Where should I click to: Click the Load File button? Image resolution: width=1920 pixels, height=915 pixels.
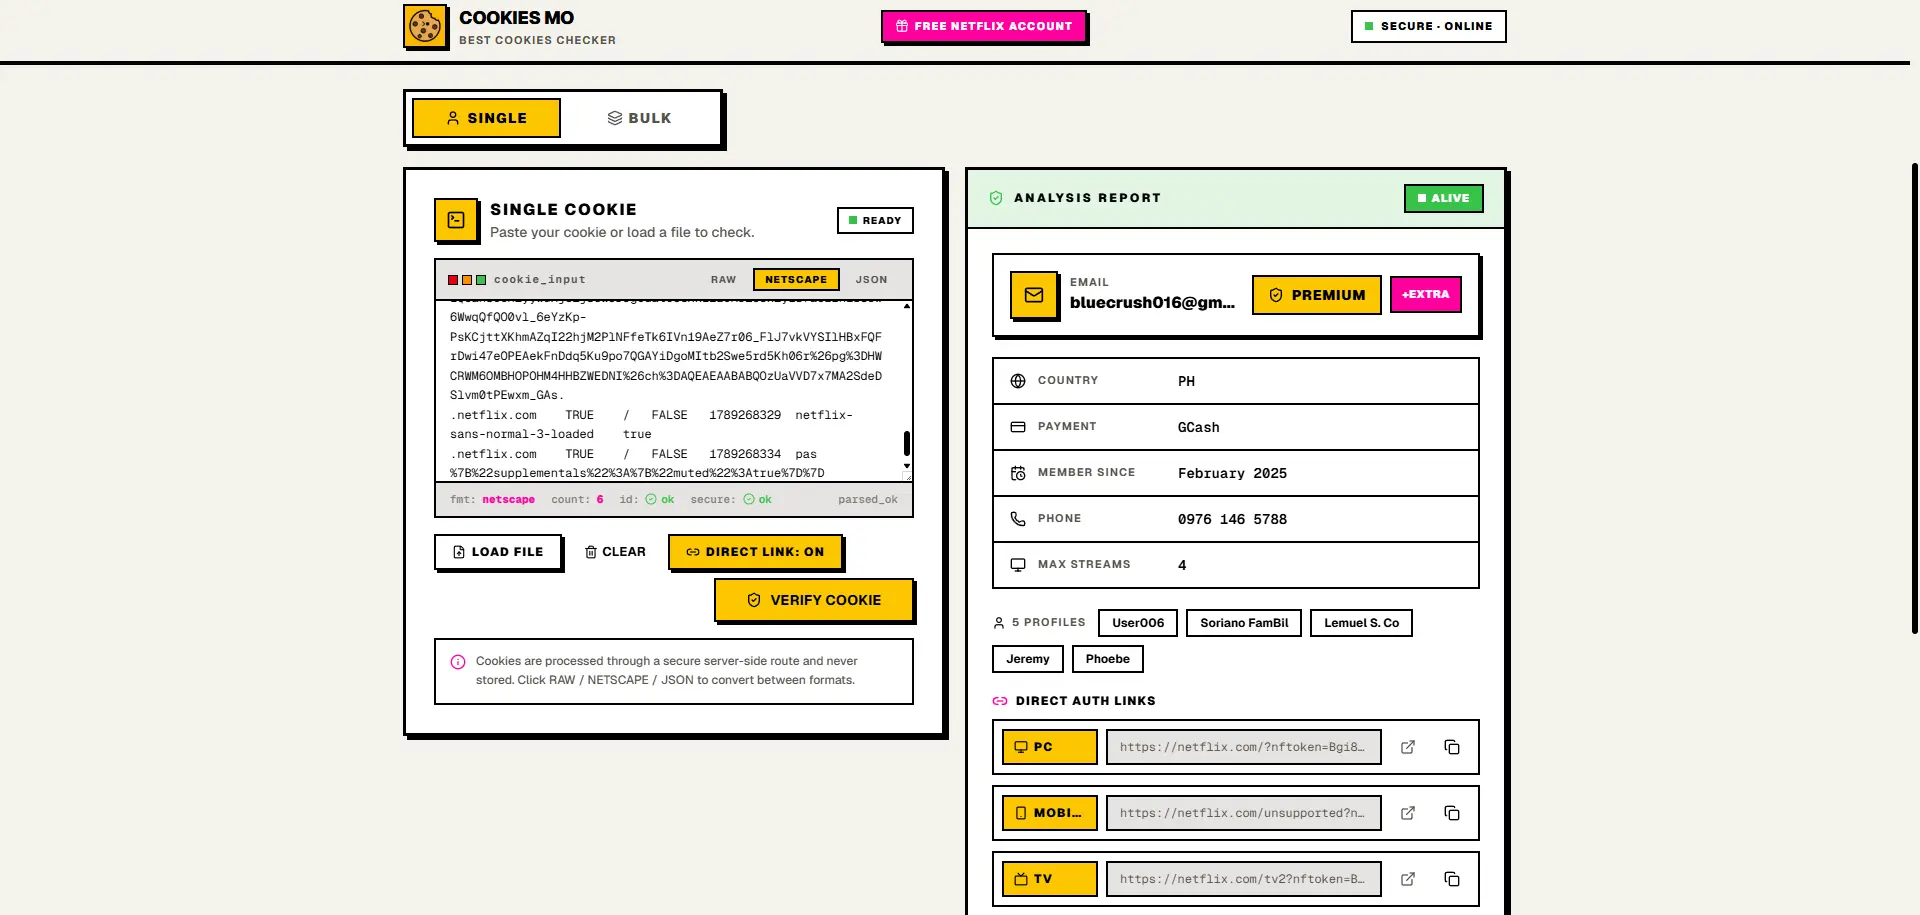click(498, 552)
